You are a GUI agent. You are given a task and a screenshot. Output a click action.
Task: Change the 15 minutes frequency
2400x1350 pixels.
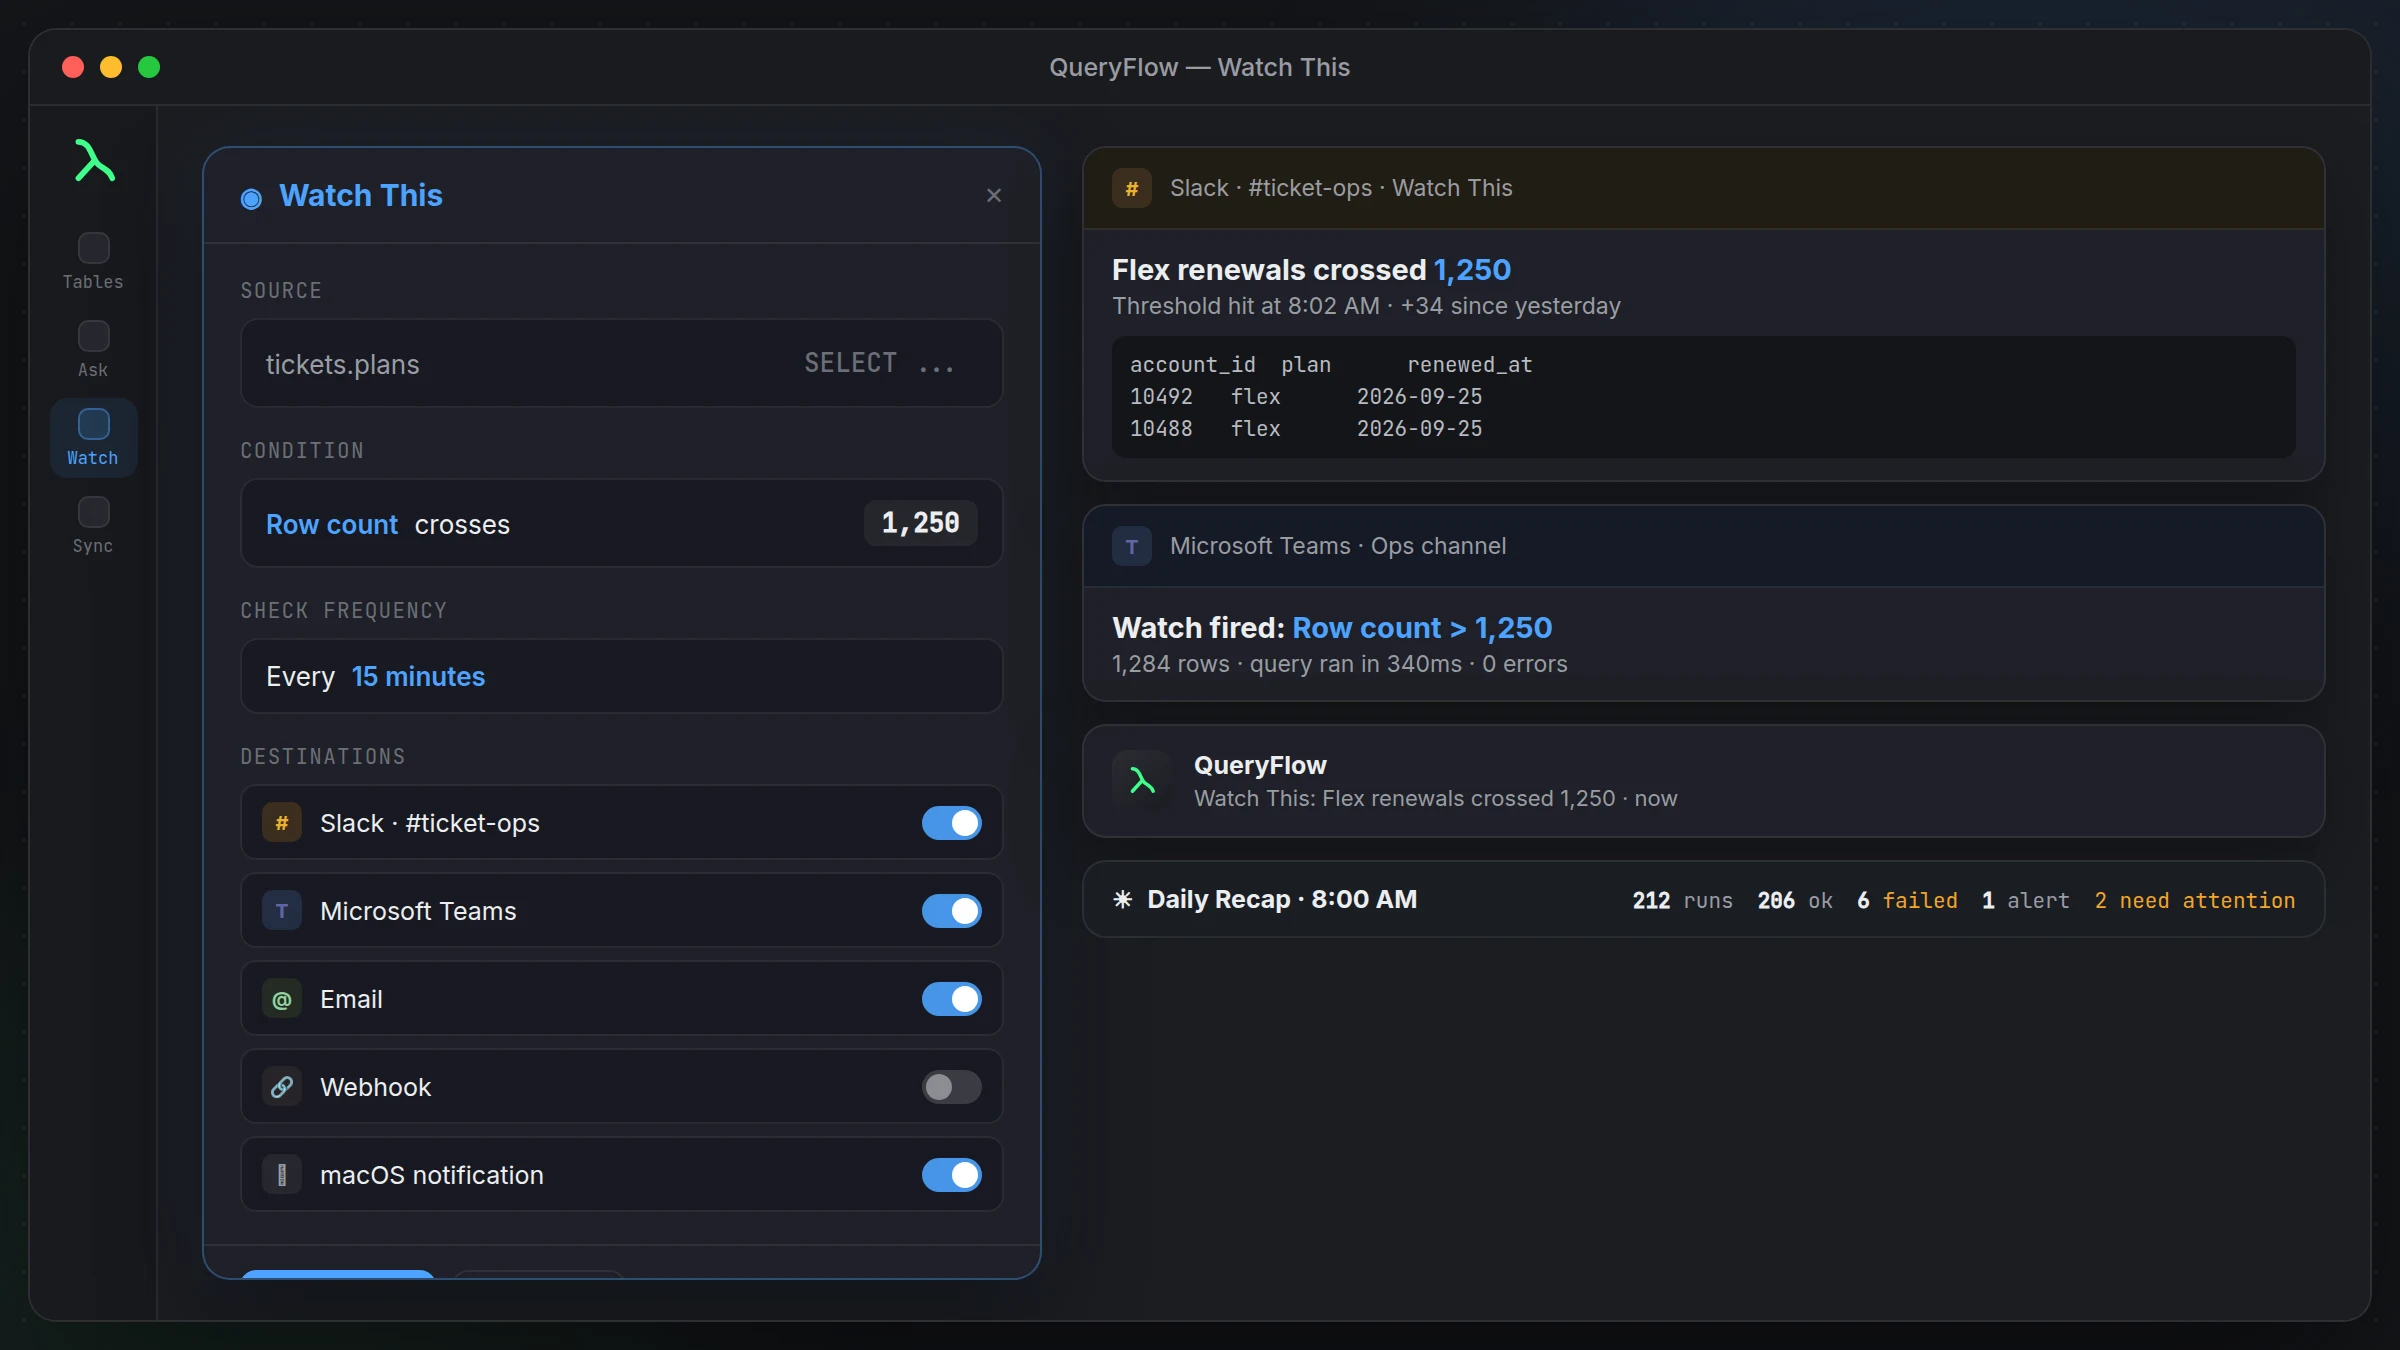click(418, 677)
